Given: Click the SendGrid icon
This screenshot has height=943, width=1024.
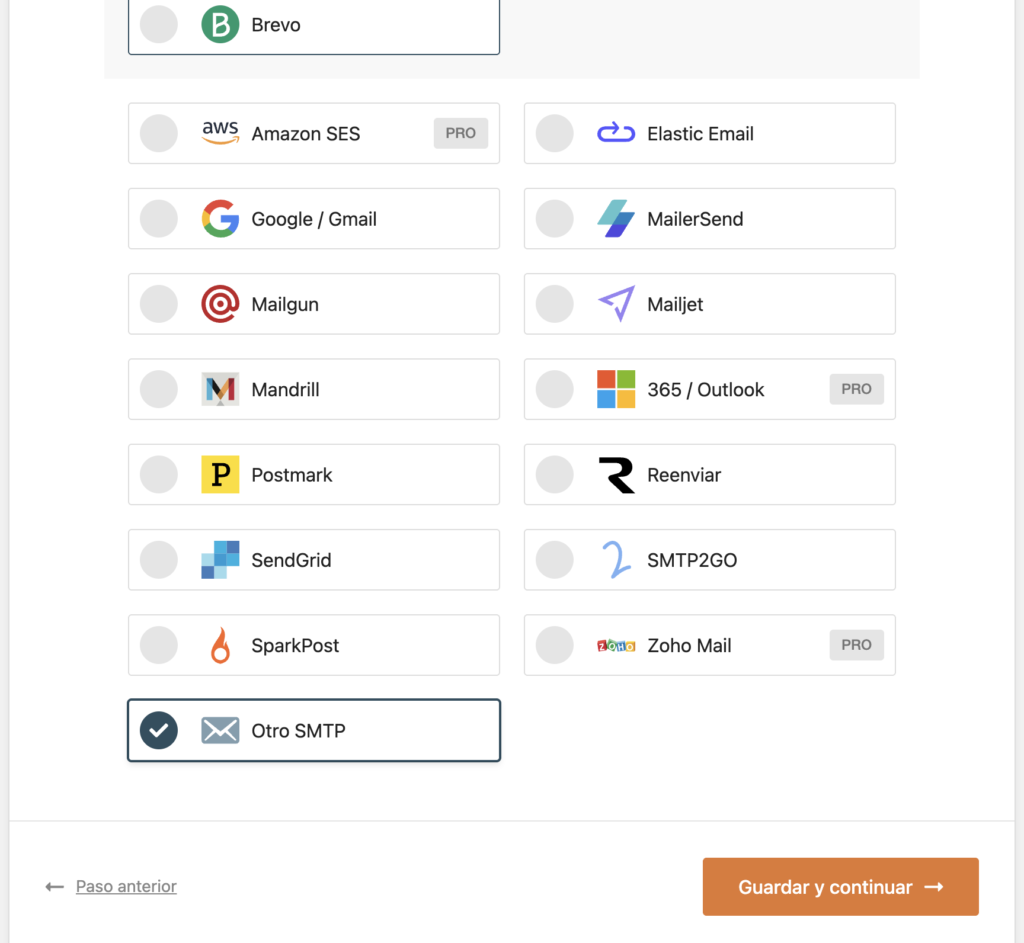Looking at the screenshot, I should 220,560.
